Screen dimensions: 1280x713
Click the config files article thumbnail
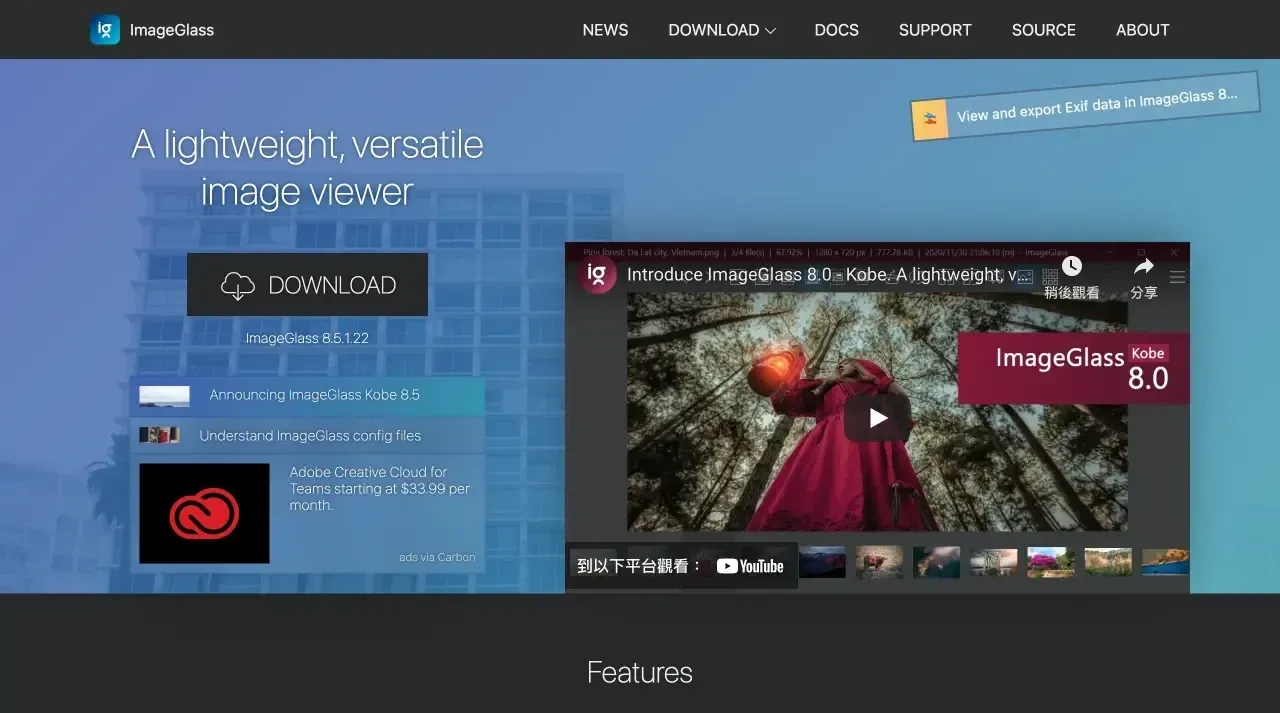[160, 435]
